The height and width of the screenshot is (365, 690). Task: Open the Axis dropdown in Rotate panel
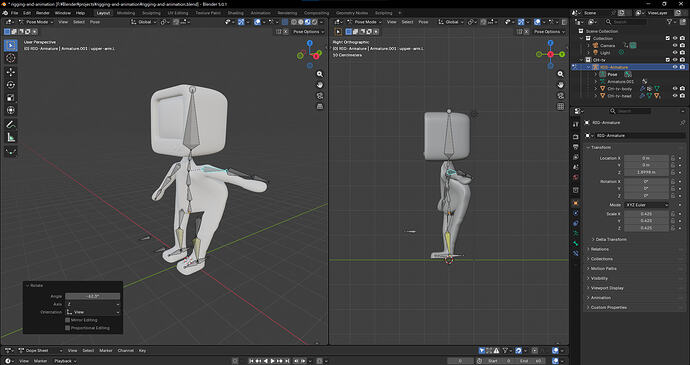93,304
